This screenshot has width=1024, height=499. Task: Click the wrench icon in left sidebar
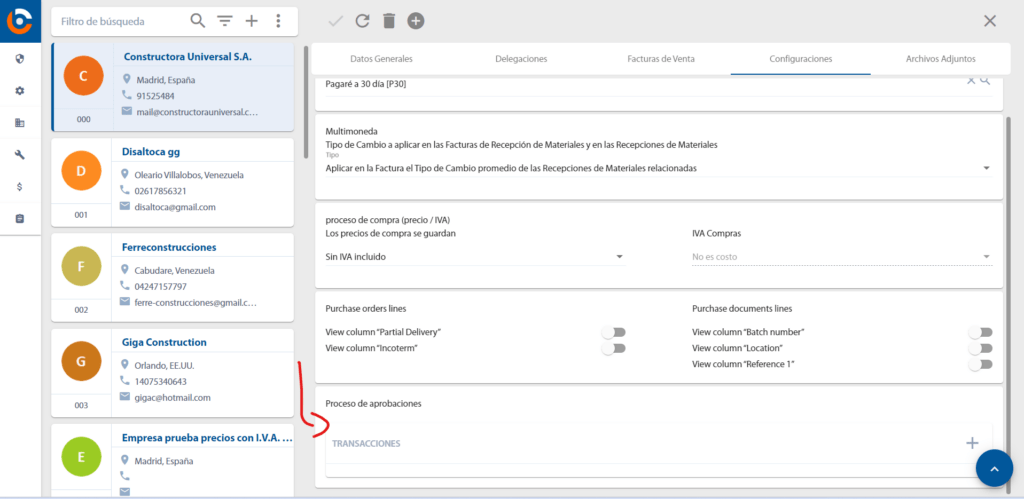coord(20,154)
